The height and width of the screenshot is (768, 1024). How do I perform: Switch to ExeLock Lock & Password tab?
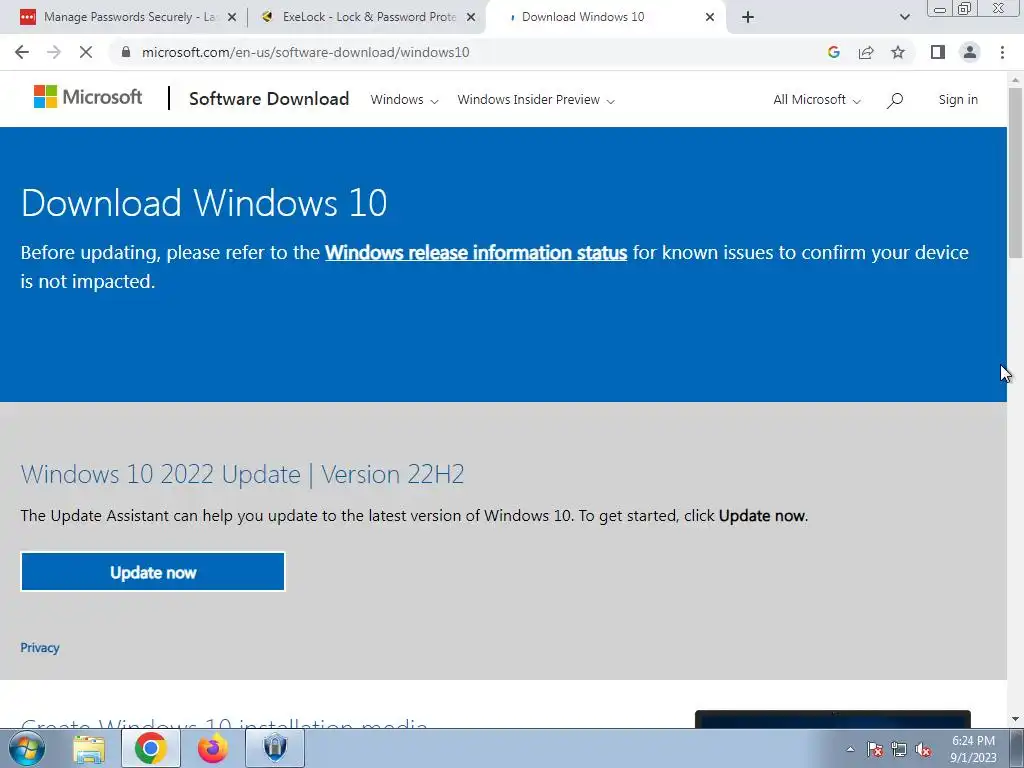point(367,17)
